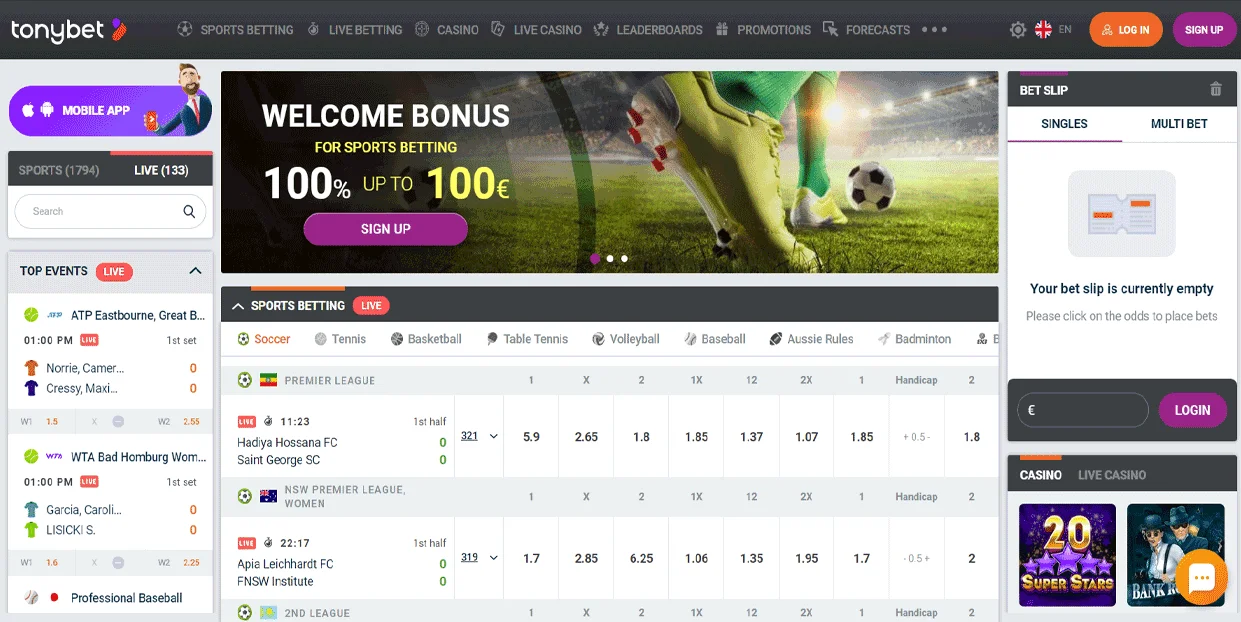Expand 321 markets for Hadiya Hossana match

point(479,436)
